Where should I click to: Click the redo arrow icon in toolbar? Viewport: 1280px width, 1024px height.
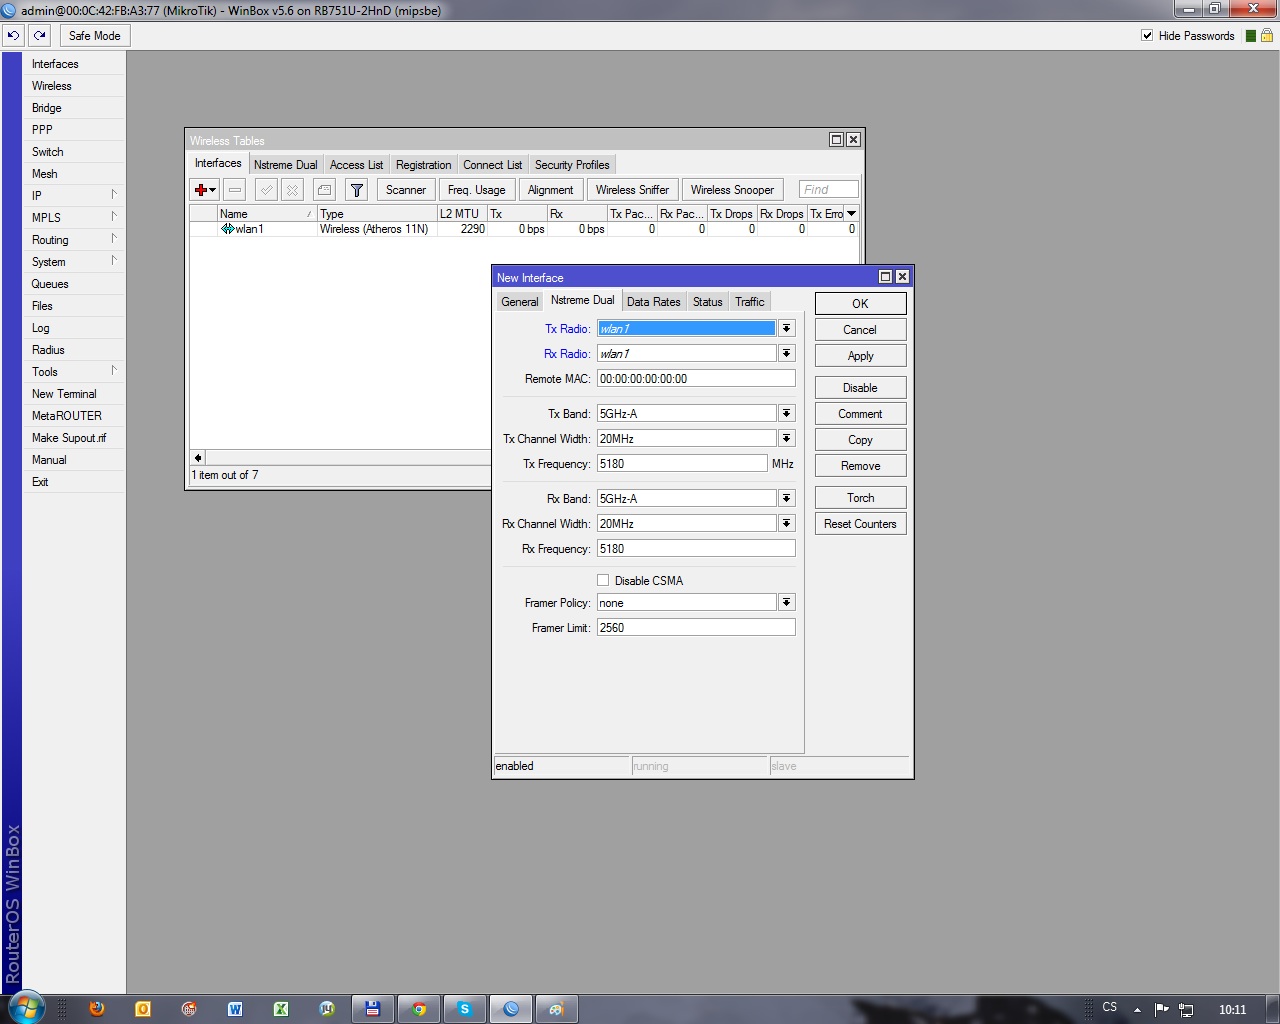point(40,35)
